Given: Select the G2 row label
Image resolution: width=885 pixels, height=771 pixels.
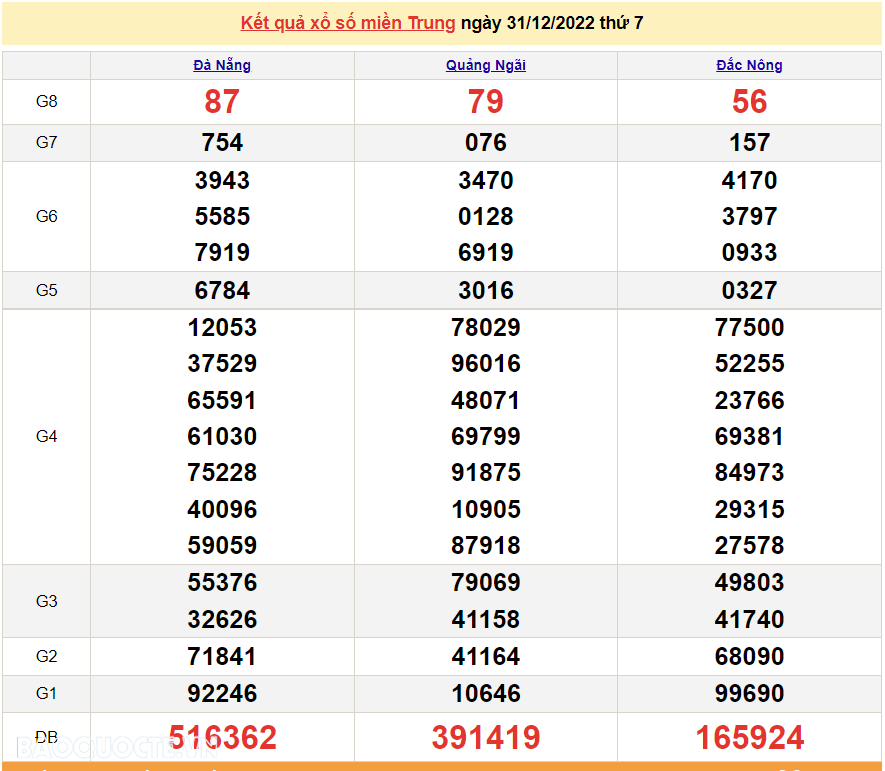Looking at the screenshot, I should [46, 656].
